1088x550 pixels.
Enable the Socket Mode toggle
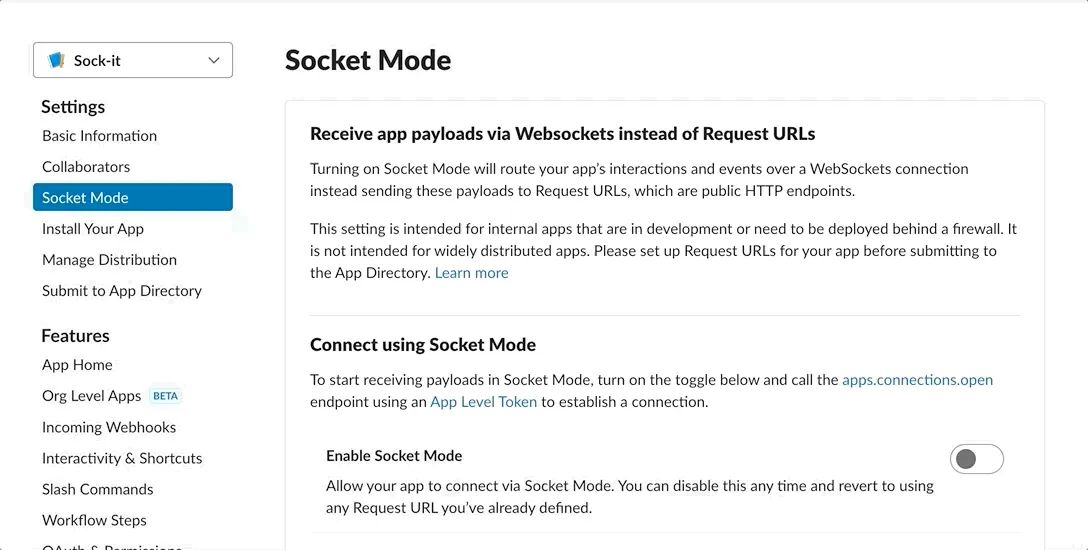(976, 459)
